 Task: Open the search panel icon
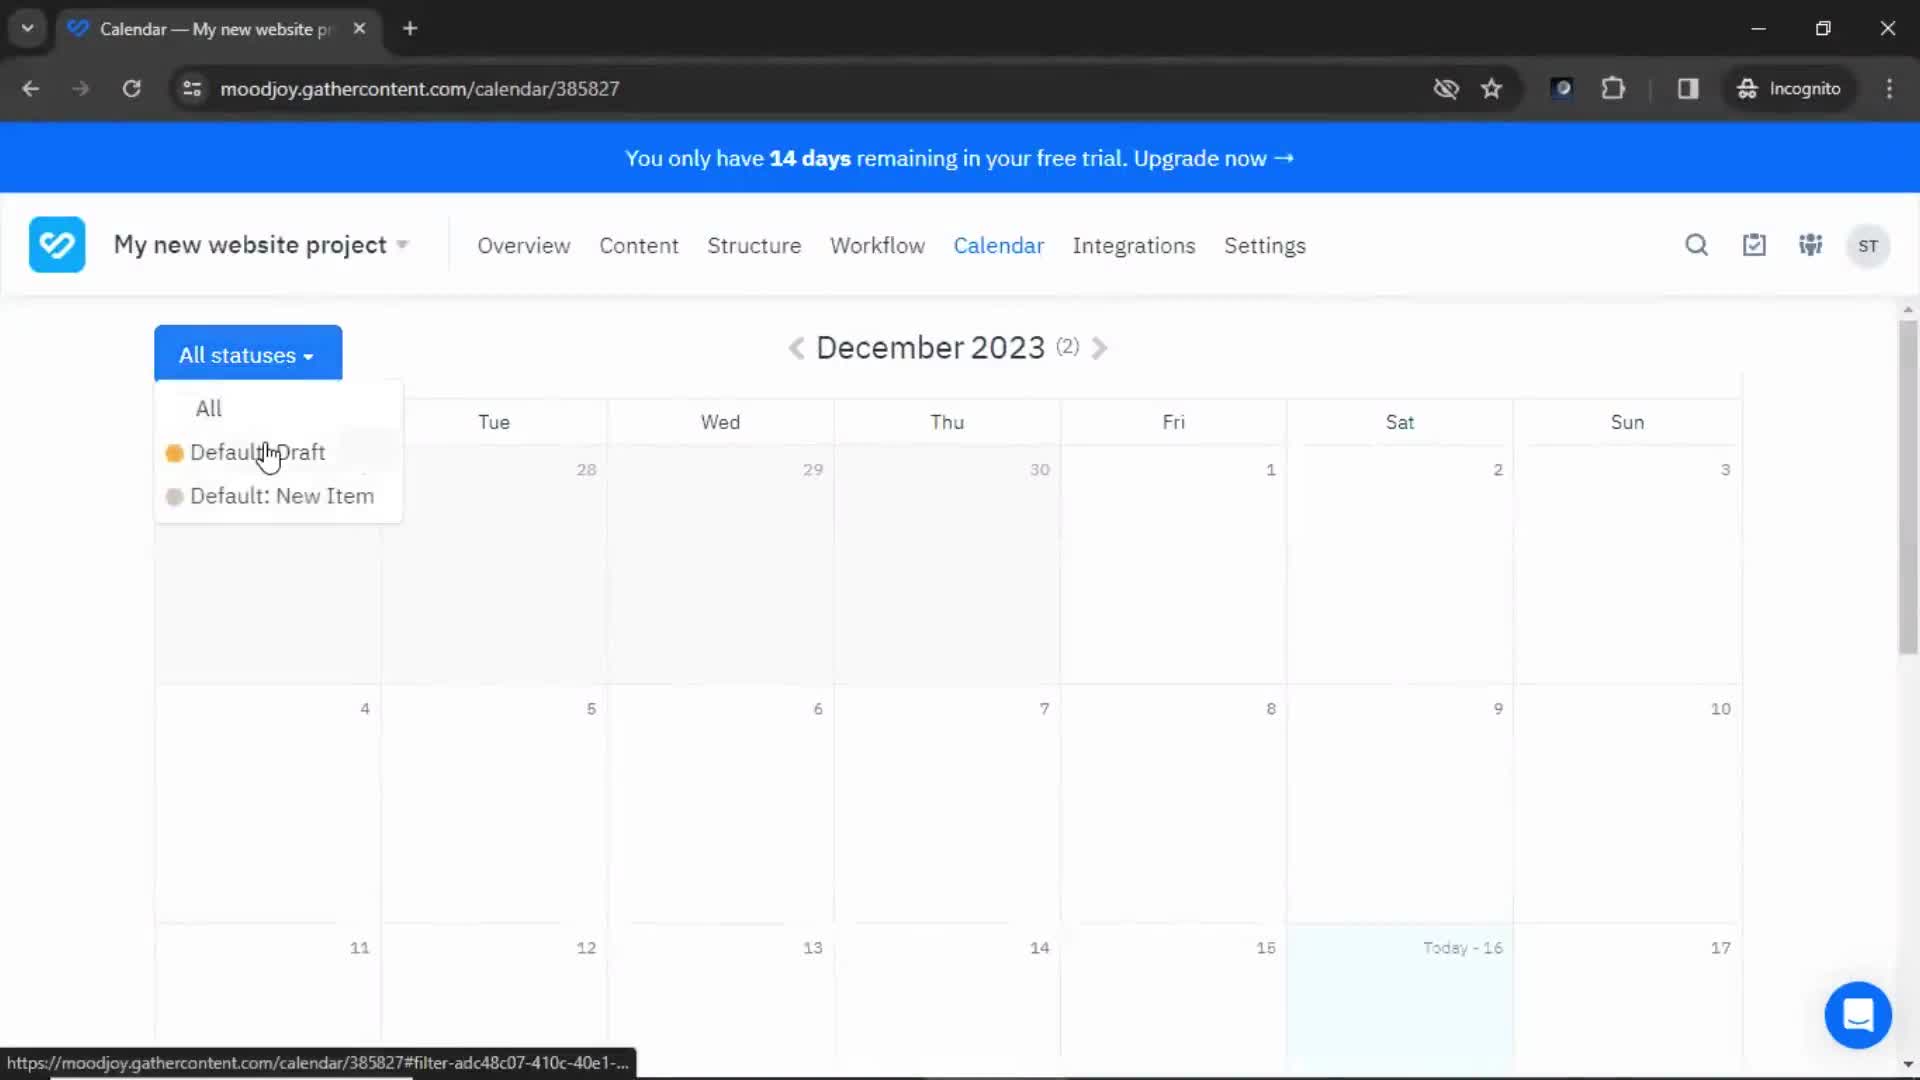(1697, 244)
